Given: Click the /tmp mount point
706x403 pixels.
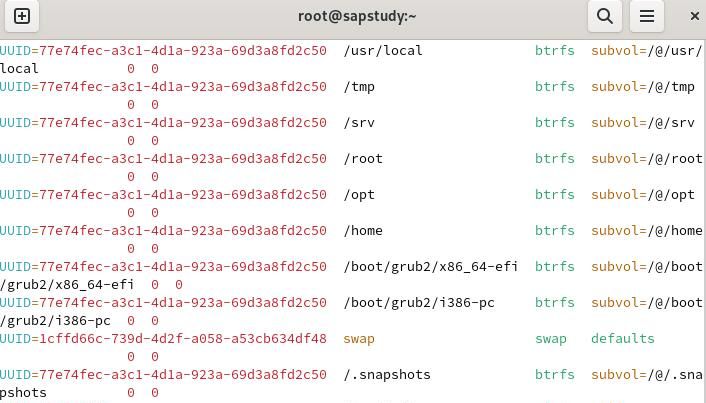Looking at the screenshot, I should [359, 87].
